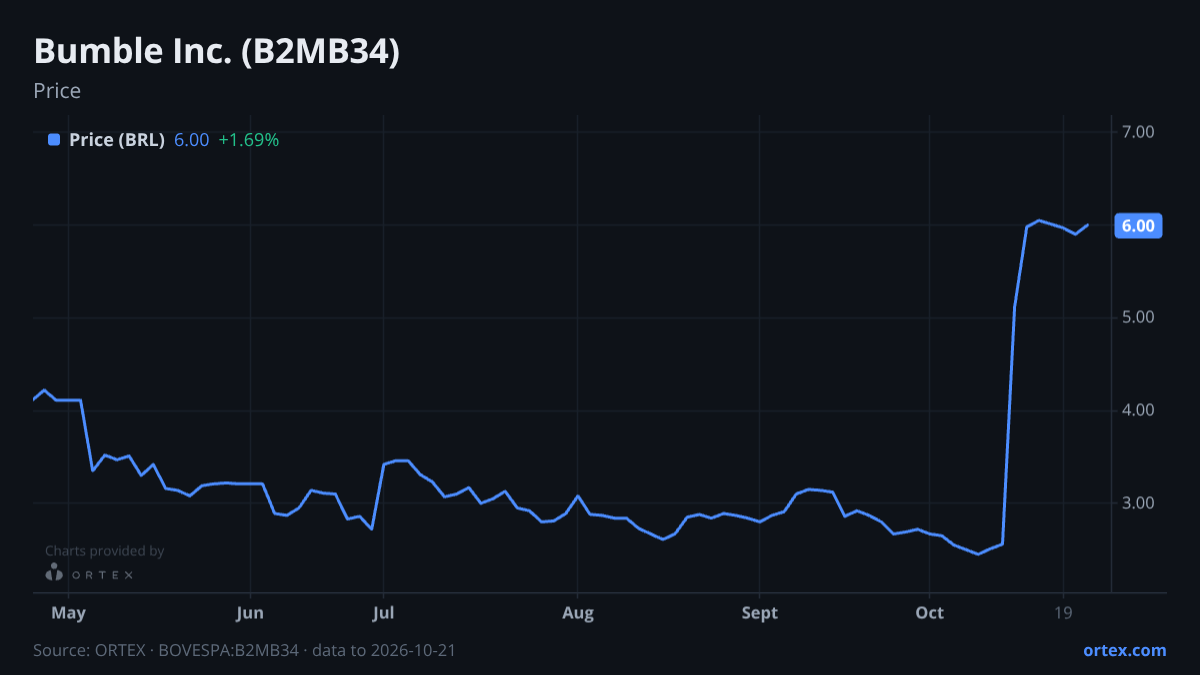The image size is (1200, 675).
Task: Click the May x-axis label
Action: [68, 613]
